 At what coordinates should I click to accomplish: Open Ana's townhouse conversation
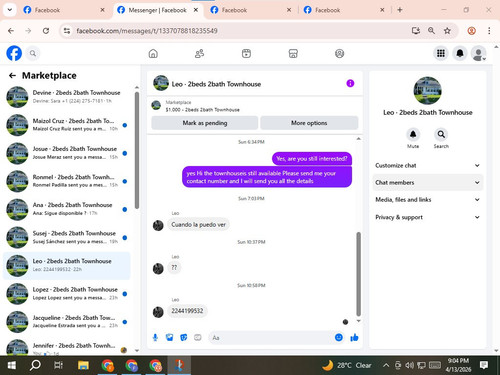tap(67, 209)
